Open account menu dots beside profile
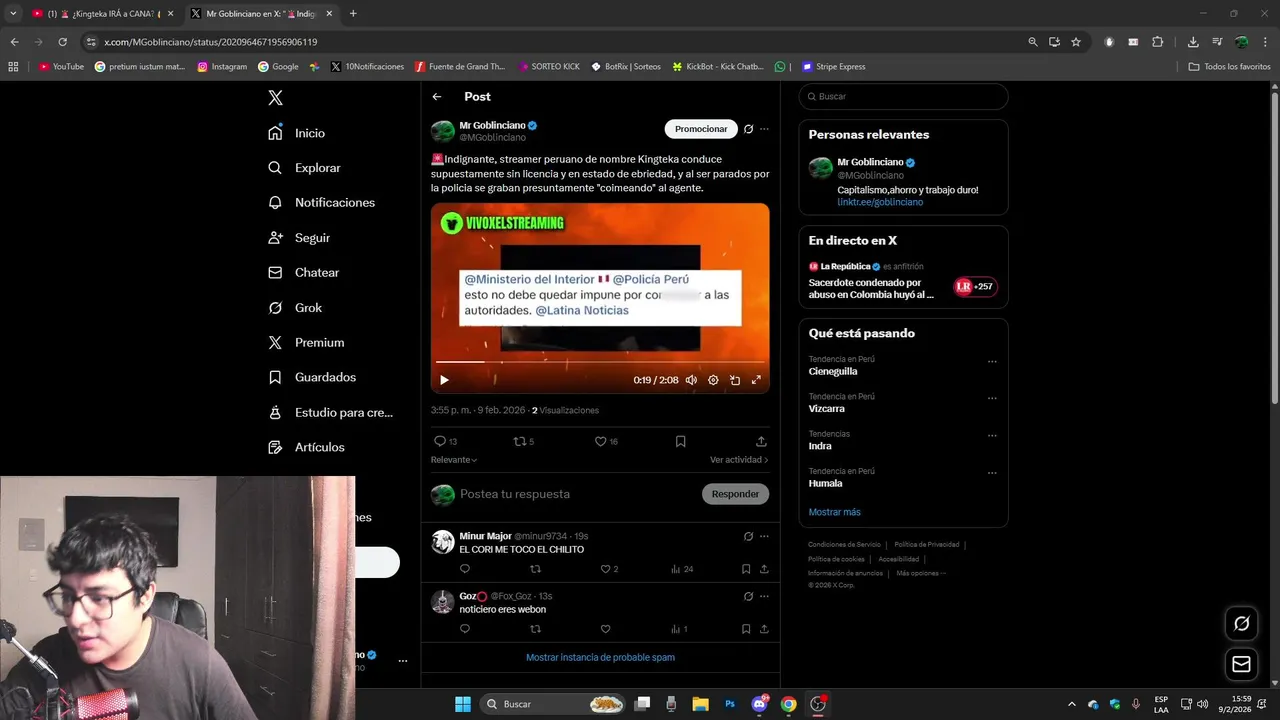 click(x=403, y=661)
